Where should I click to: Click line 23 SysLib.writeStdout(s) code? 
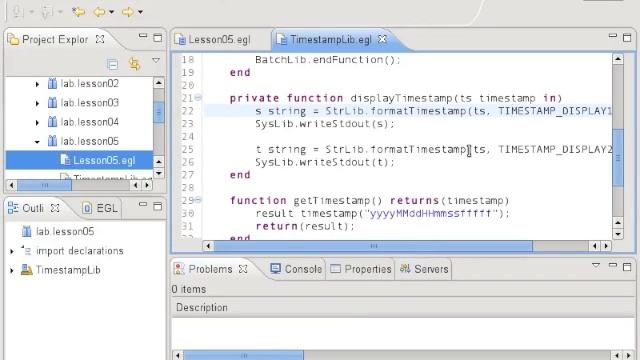pos(325,124)
